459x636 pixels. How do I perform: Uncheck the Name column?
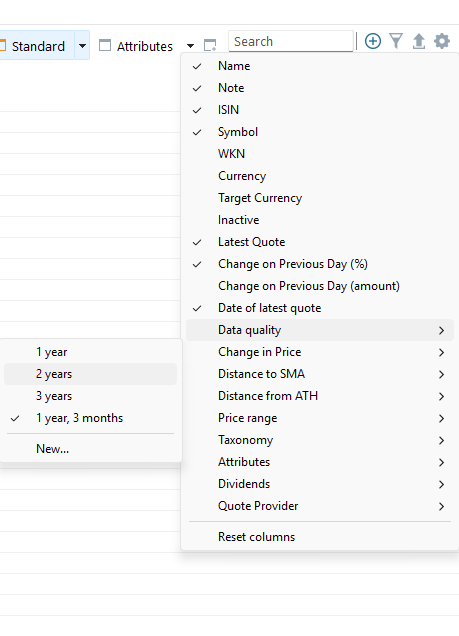pyautogui.click(x=320, y=66)
